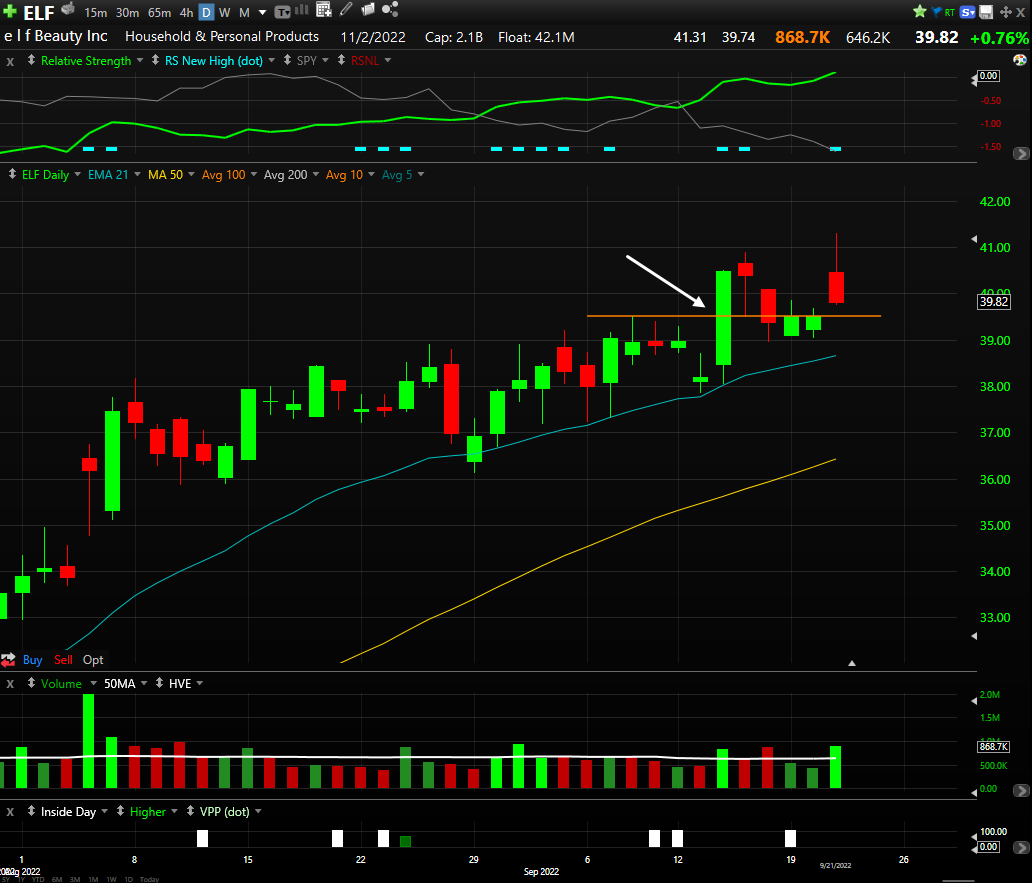Viewport: 1032px width, 883px height.
Task: Click the reorder arrows beside ELF Daily
Action: [12, 174]
